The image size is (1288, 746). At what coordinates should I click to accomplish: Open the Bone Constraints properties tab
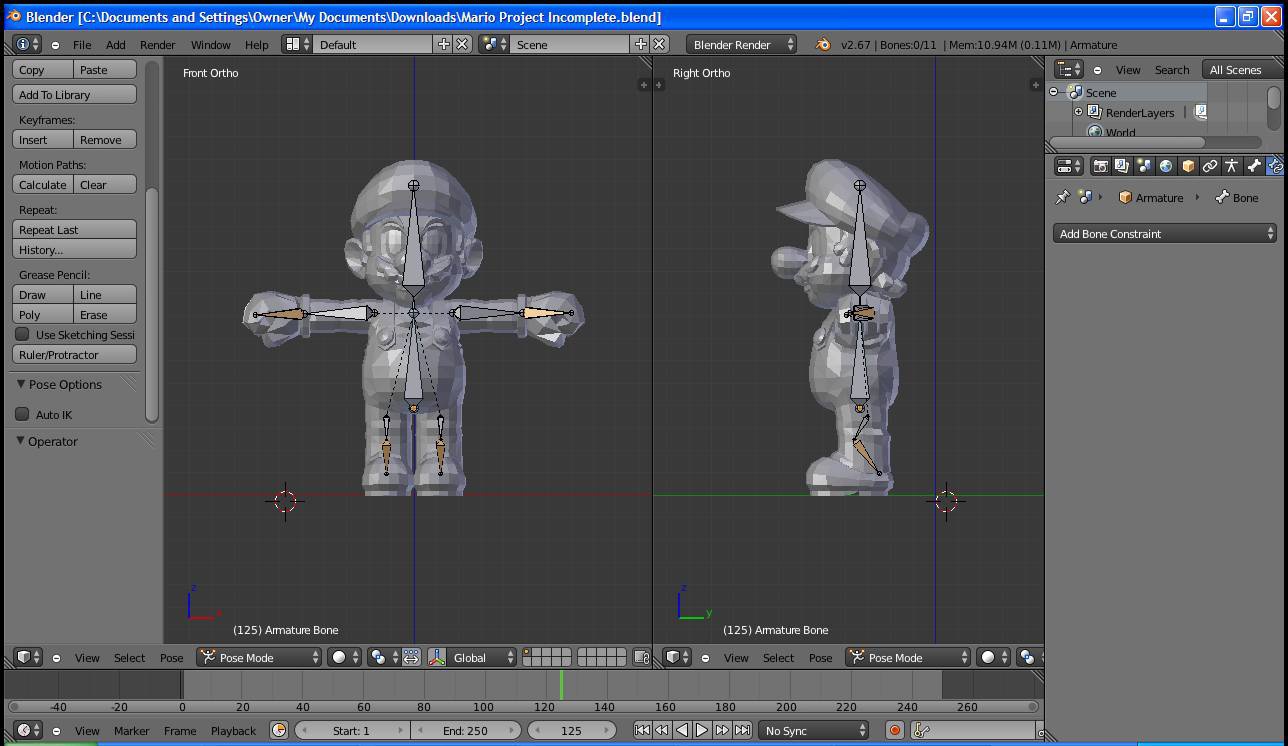pyautogui.click(x=1276, y=166)
